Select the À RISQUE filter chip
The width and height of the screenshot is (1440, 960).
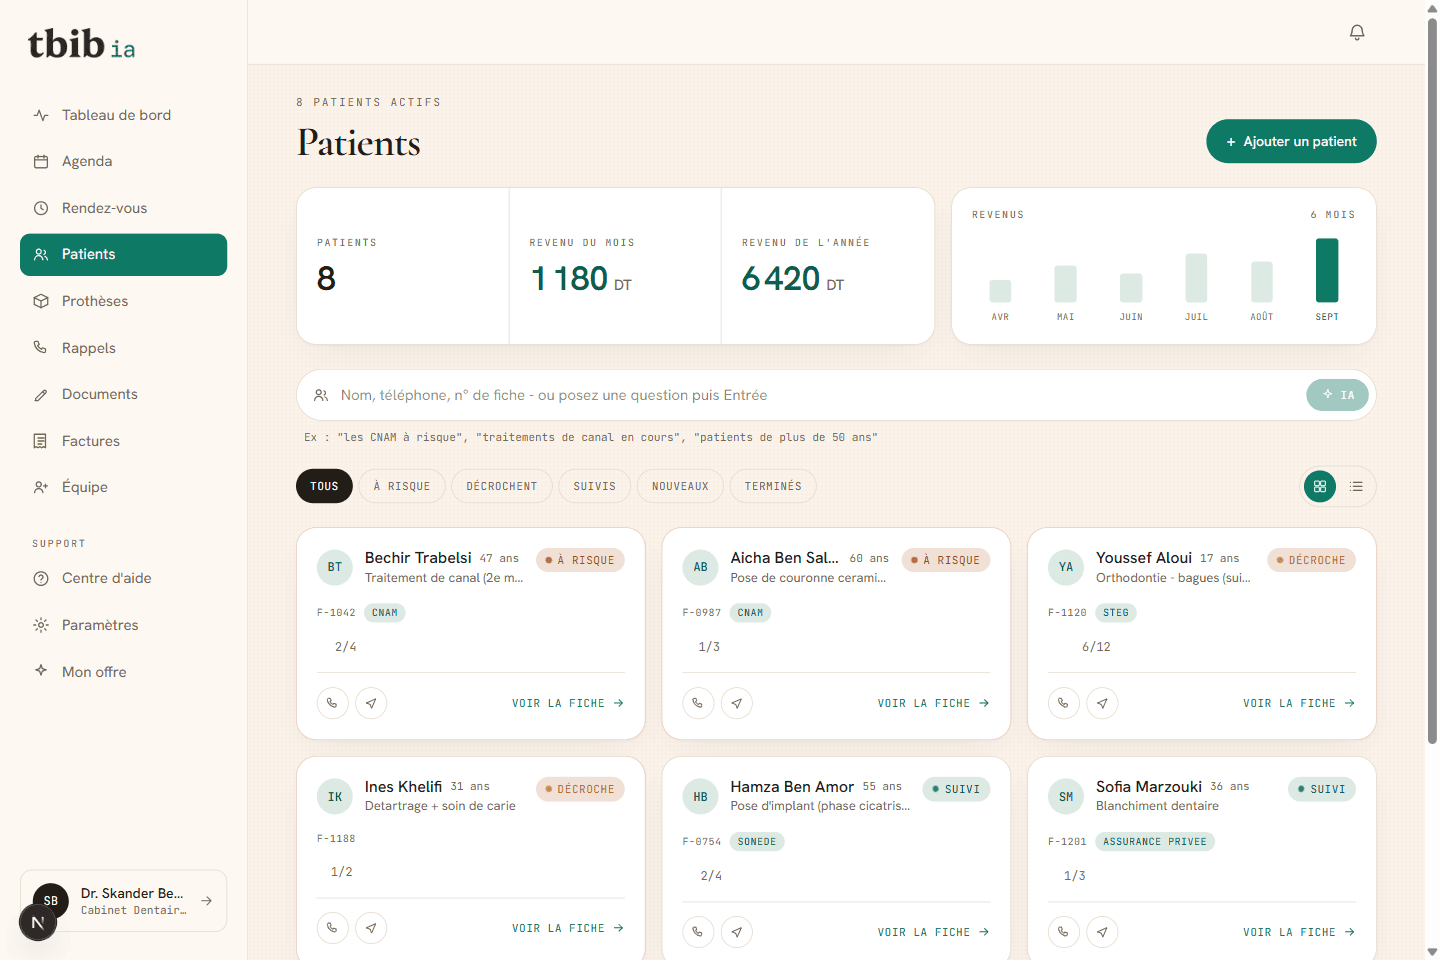(x=402, y=486)
